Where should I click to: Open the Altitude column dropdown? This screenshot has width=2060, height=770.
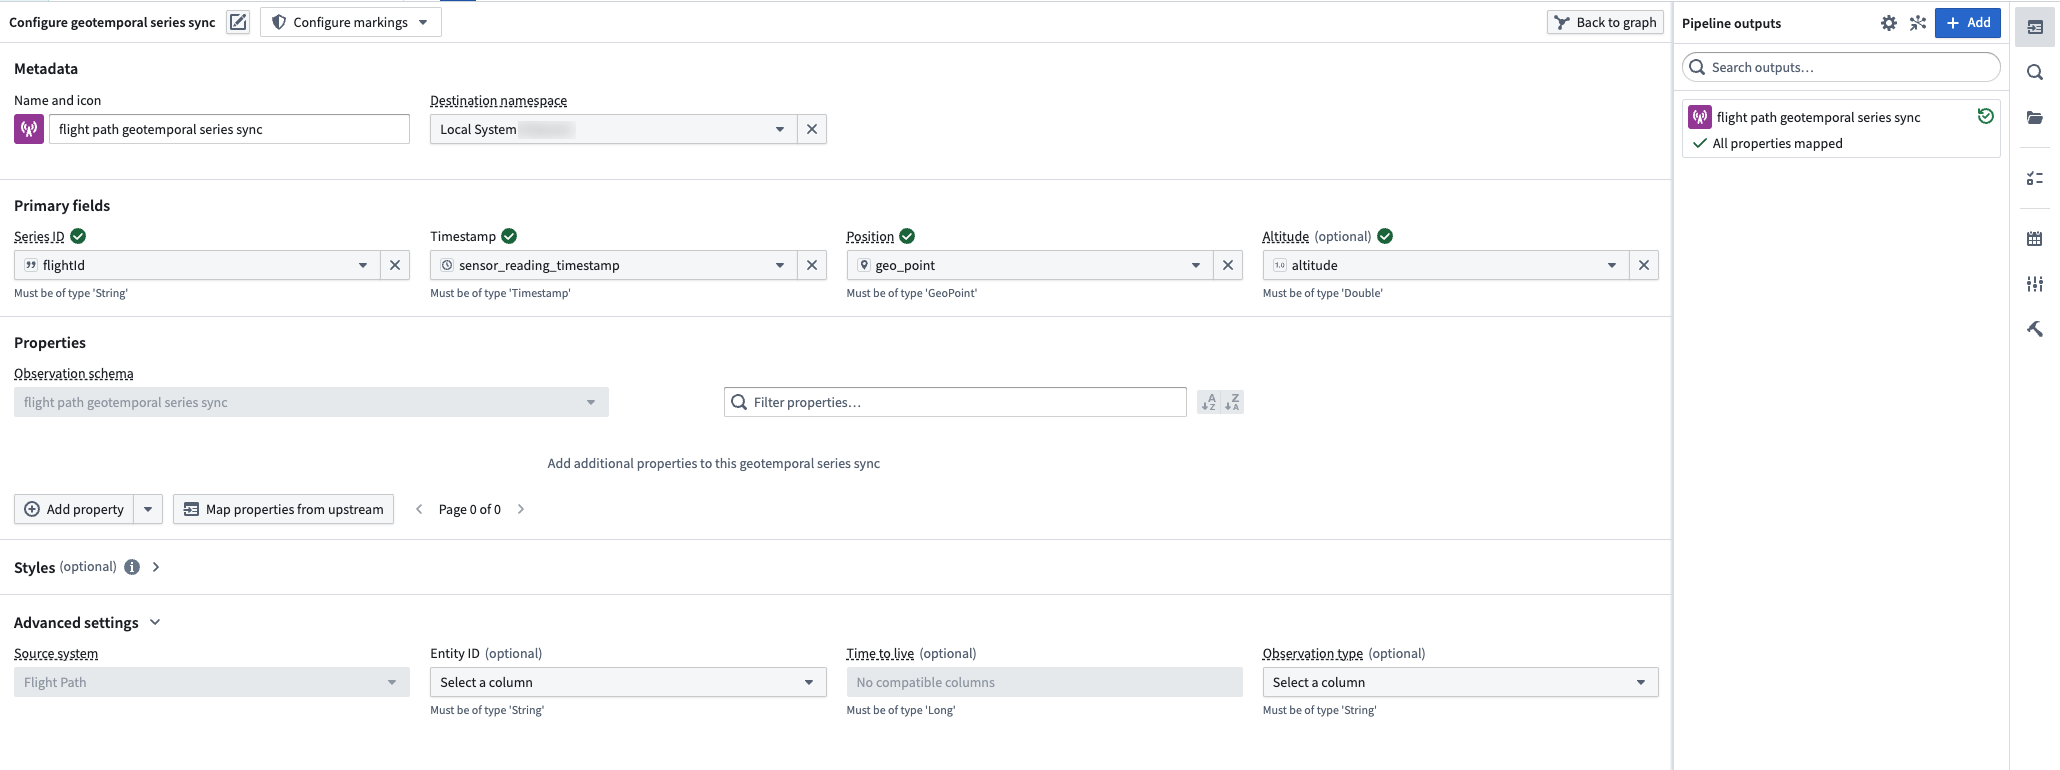click(1445, 265)
